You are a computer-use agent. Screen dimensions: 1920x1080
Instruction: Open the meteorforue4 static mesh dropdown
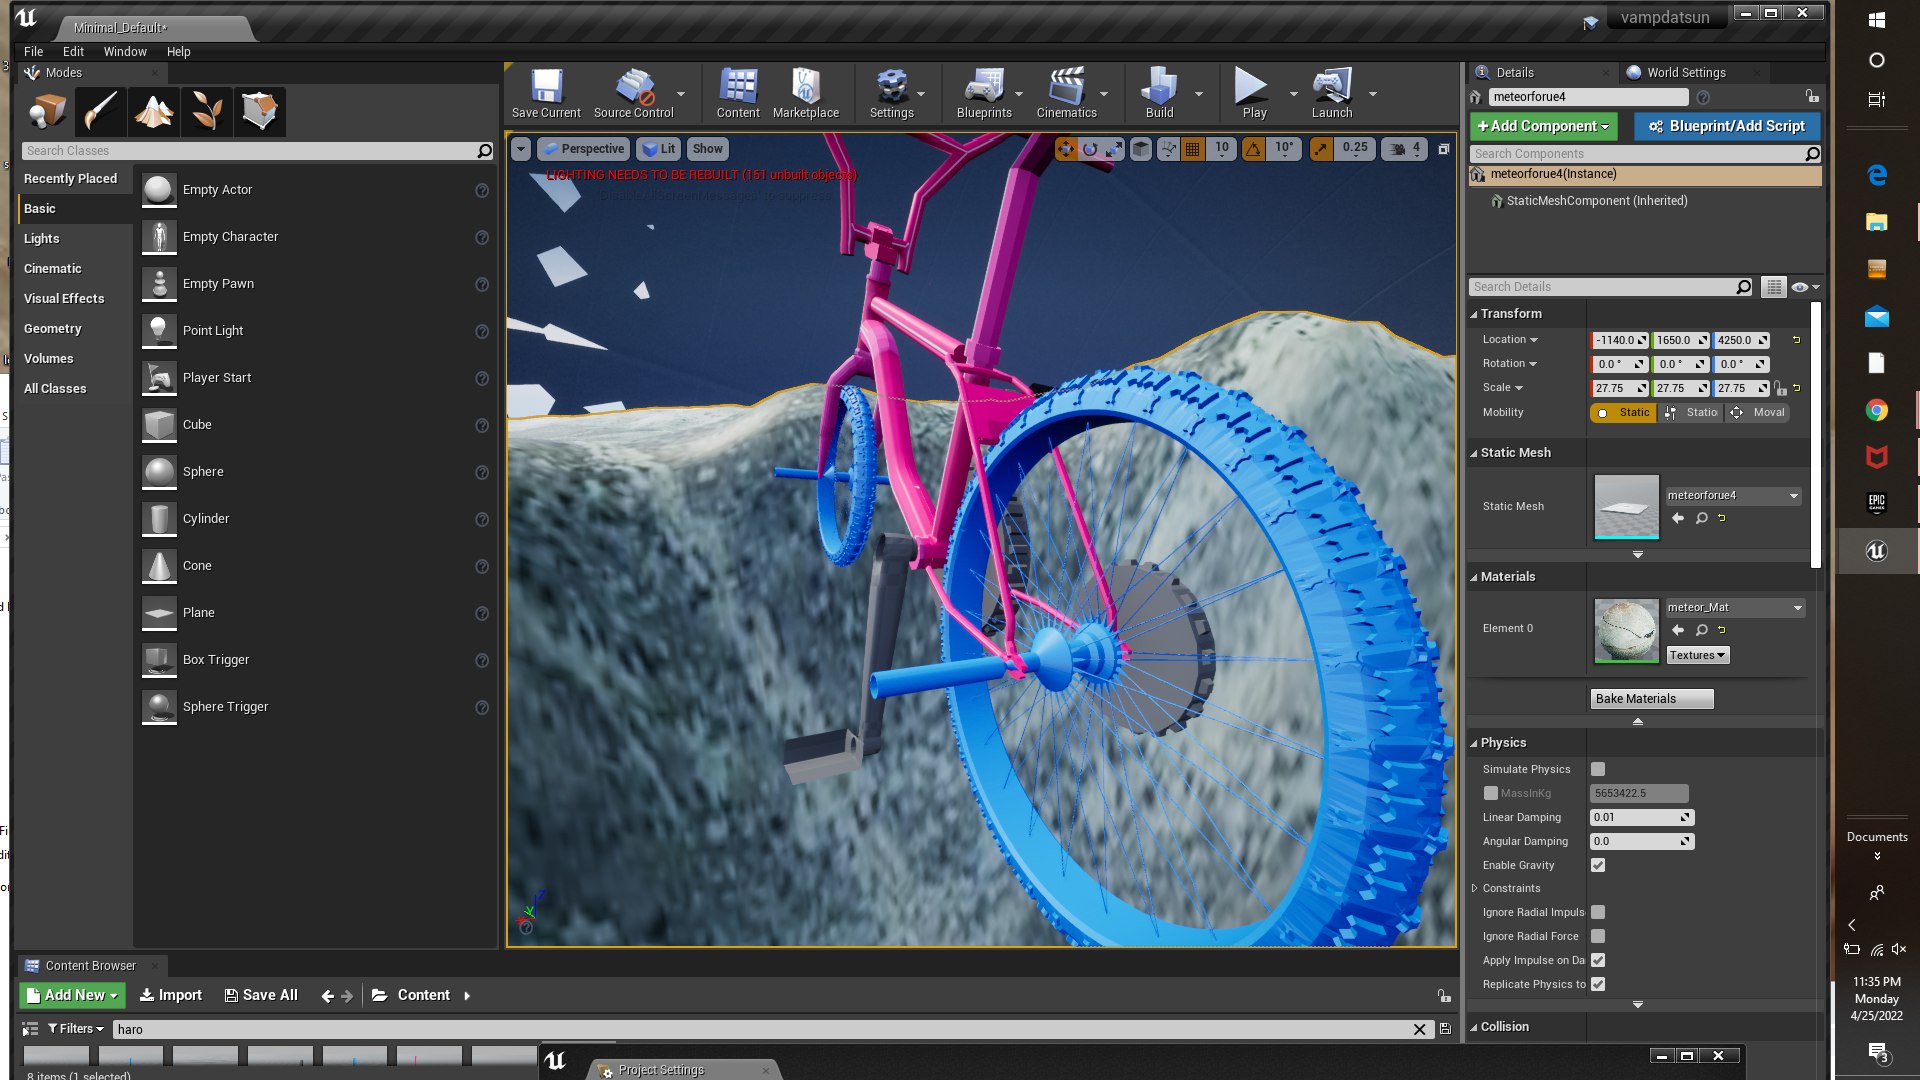pyautogui.click(x=1733, y=495)
